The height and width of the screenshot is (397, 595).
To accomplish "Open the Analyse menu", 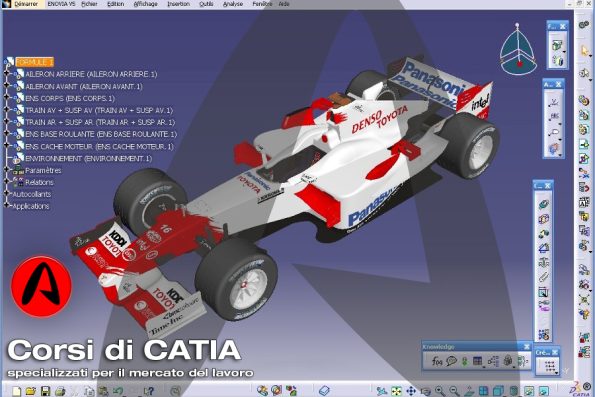I will pyautogui.click(x=233, y=4).
